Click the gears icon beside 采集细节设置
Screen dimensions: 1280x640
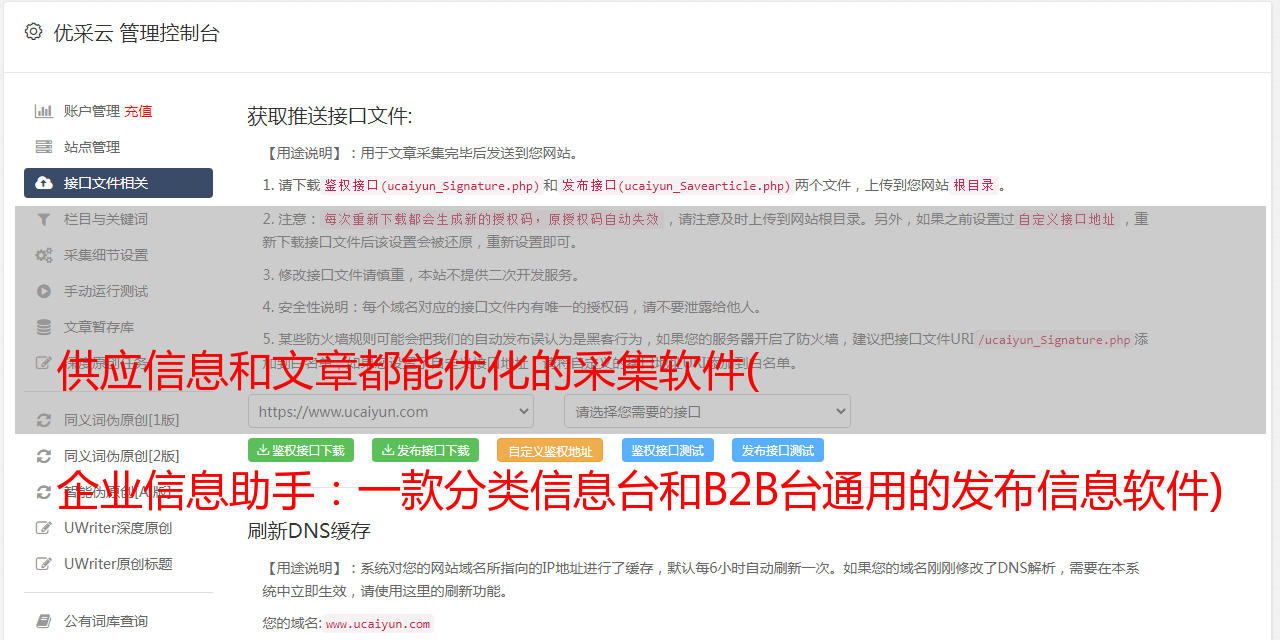click(44, 255)
